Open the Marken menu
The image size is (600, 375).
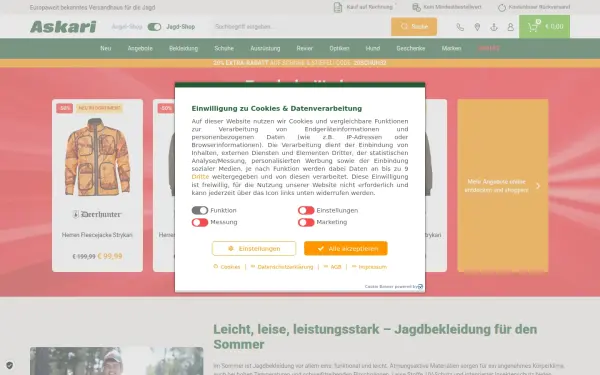pyautogui.click(x=452, y=49)
